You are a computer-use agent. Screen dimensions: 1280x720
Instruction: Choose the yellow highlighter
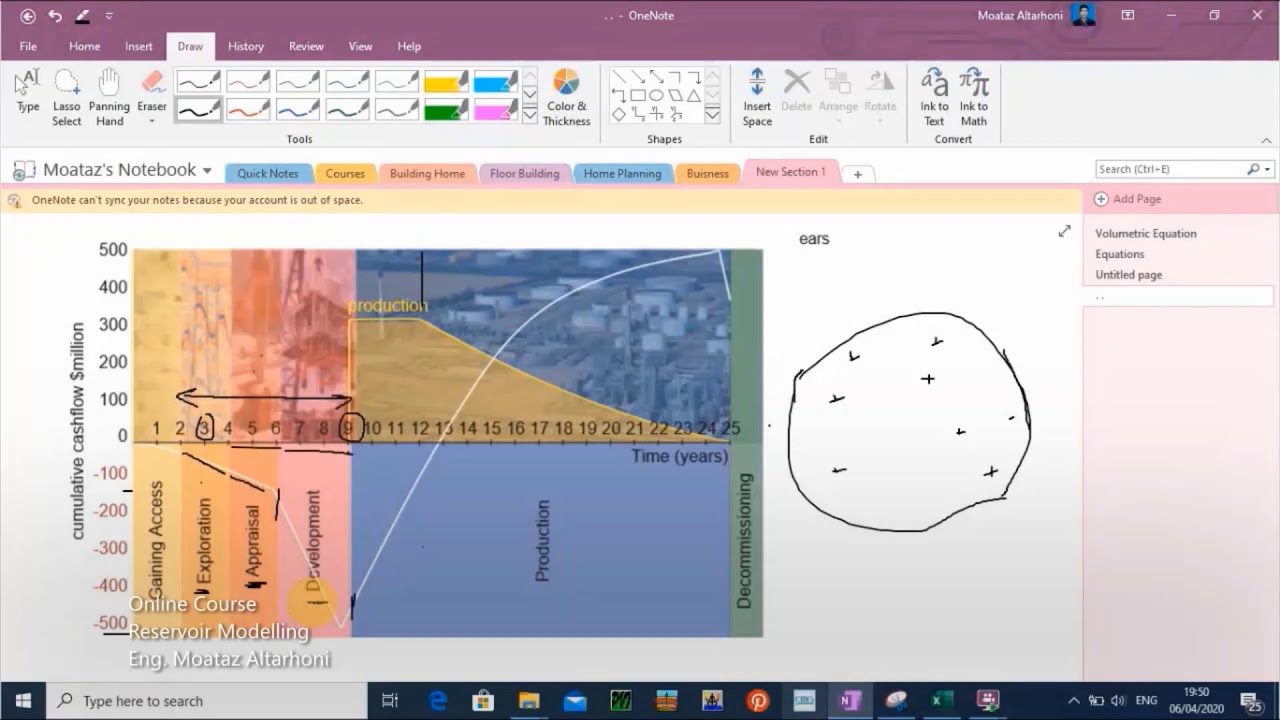coord(446,81)
